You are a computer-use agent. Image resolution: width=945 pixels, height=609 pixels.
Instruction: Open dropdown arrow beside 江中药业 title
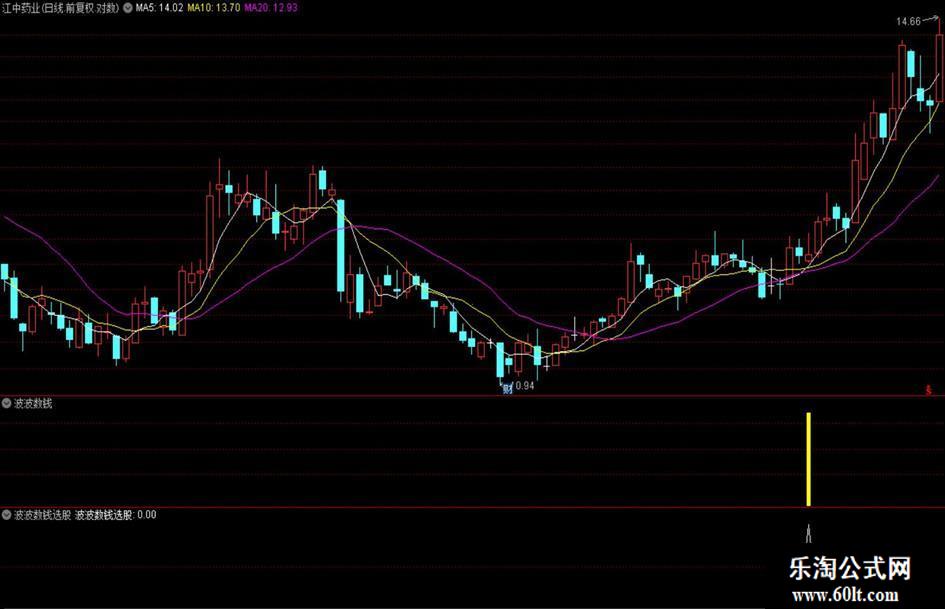click(128, 8)
